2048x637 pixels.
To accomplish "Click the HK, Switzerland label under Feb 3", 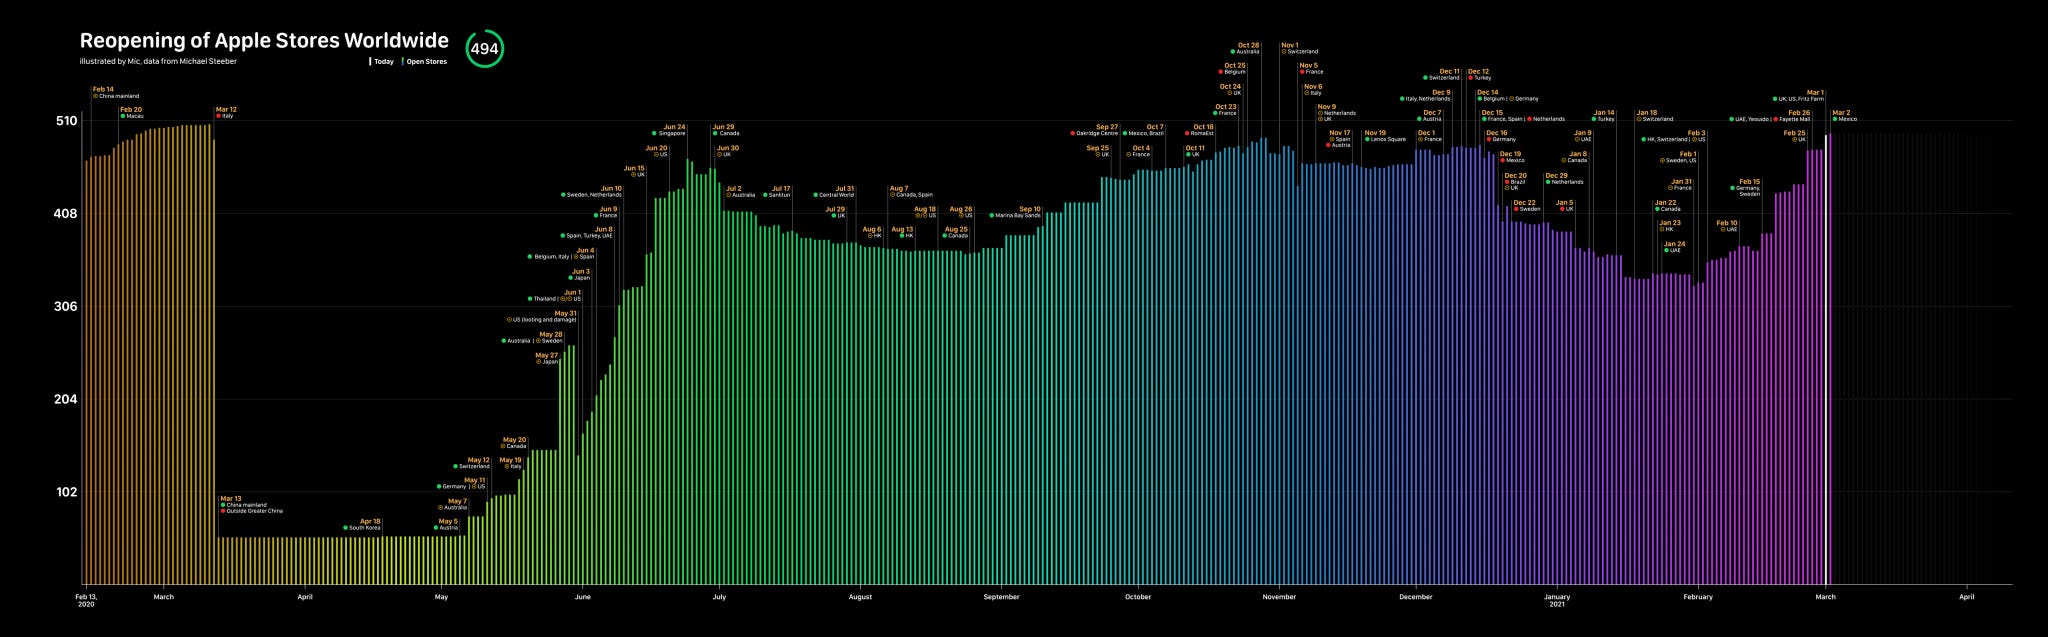I will 1668,140.
